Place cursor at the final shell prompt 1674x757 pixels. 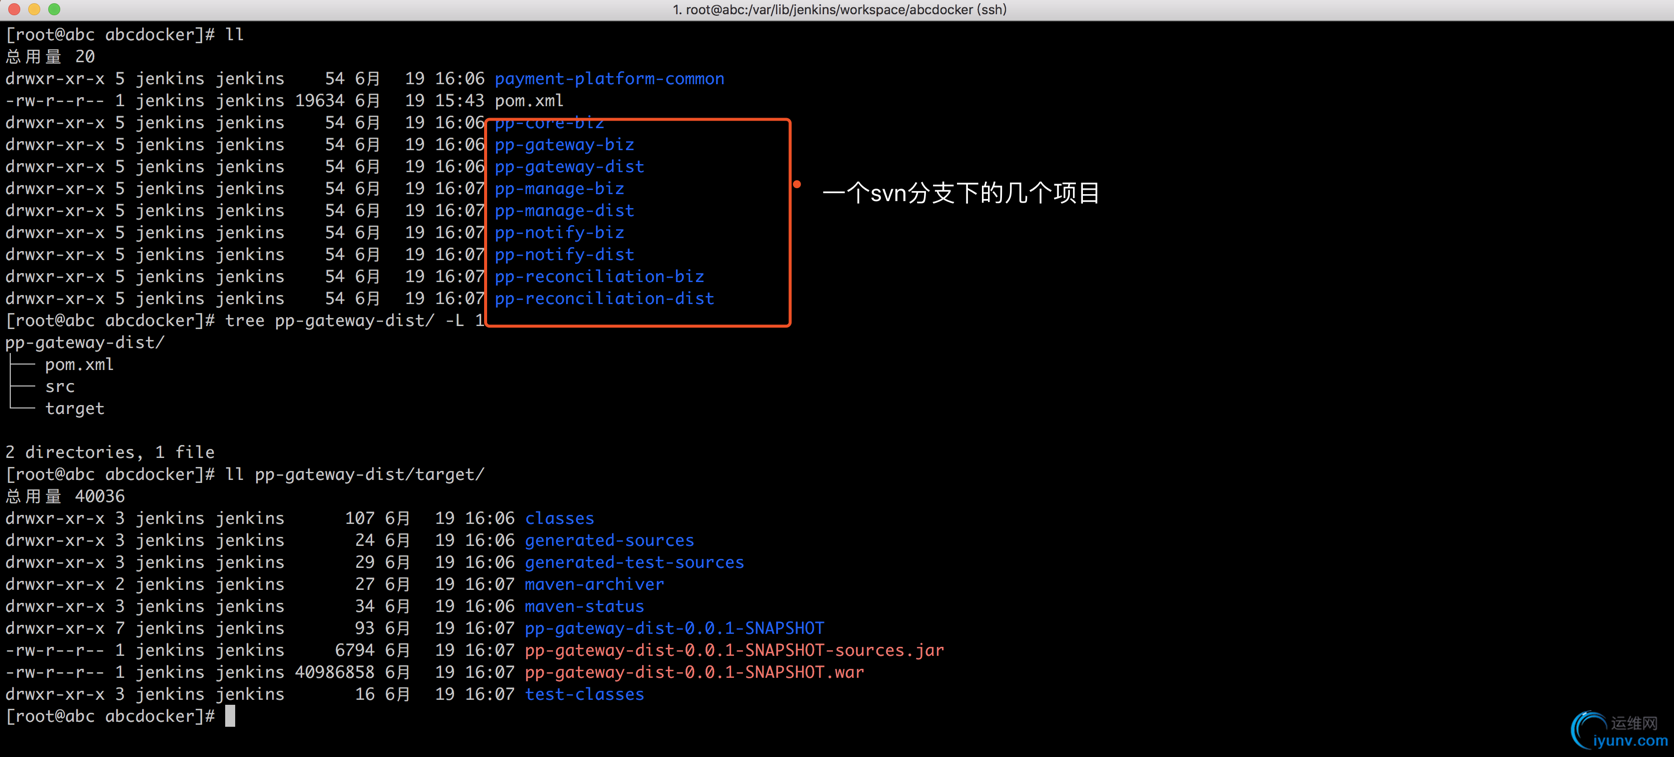pyautogui.click(x=230, y=716)
